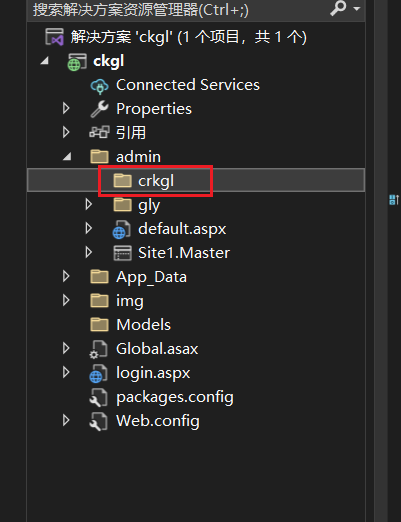Open the search options dropdown arrow

pyautogui.click(x=357, y=9)
